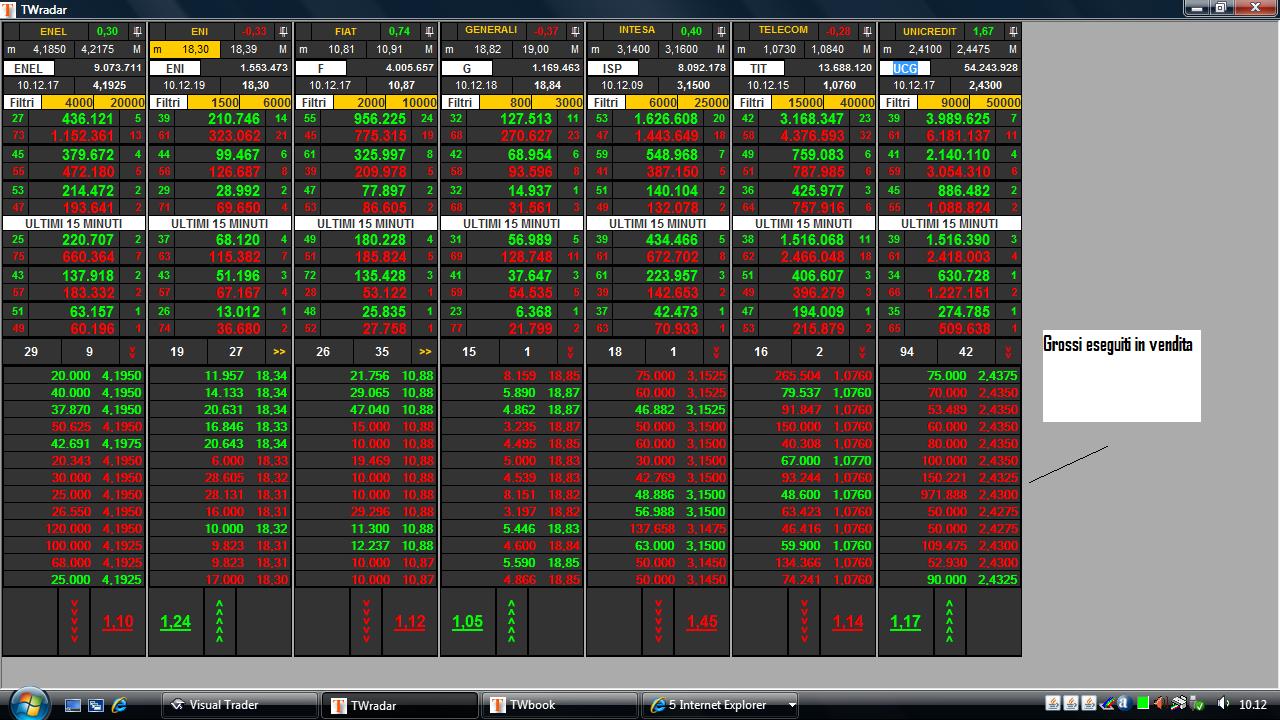Click the green up trend arrows beside 1,05
Screen dimensions: 1280x720
(512, 622)
